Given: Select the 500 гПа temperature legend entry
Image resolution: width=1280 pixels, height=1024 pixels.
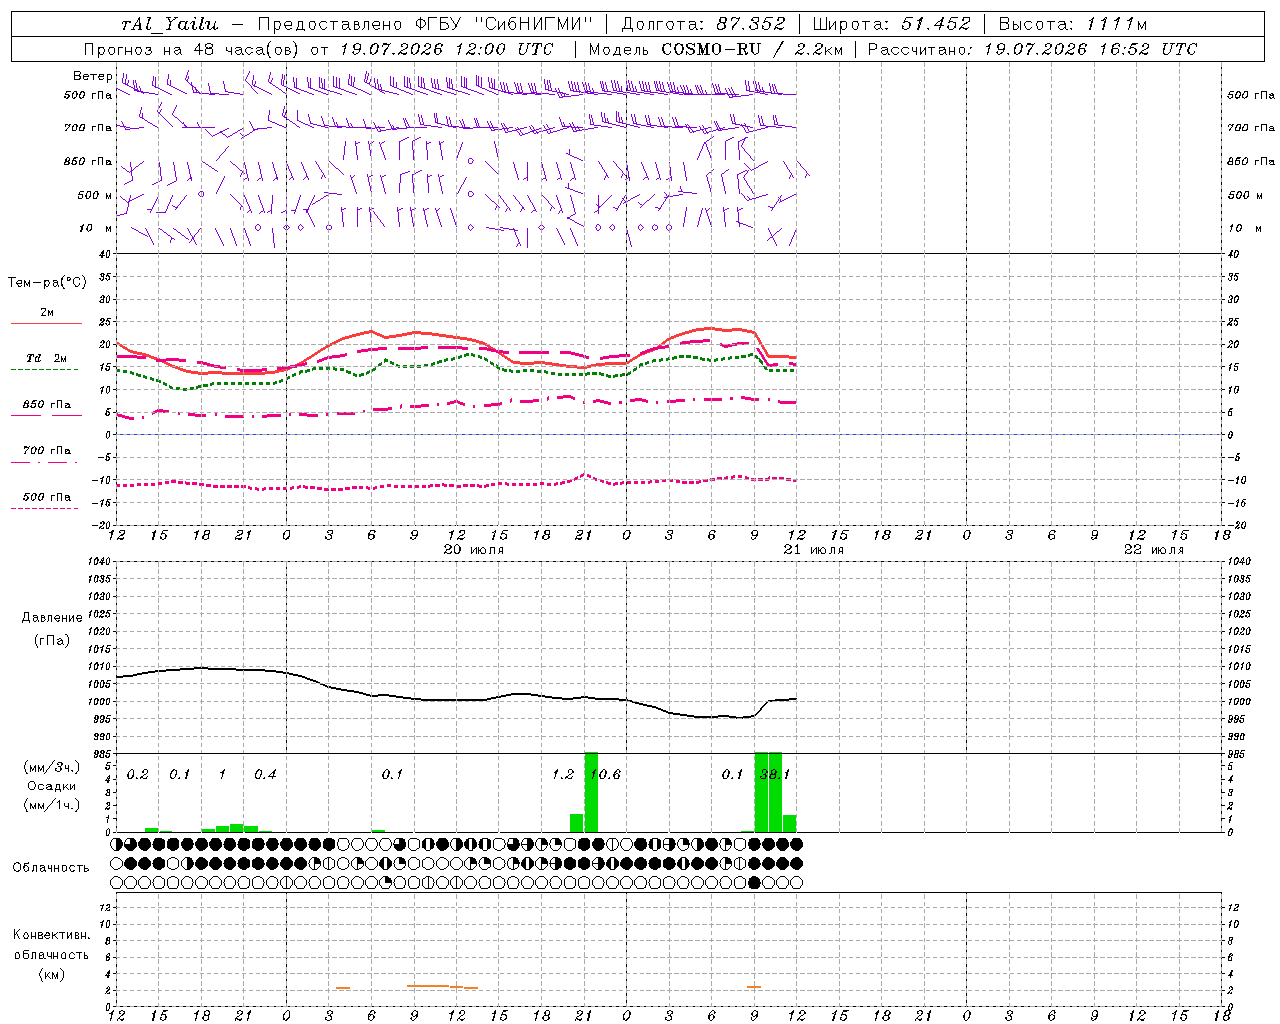Looking at the screenshot, I should coord(46,502).
